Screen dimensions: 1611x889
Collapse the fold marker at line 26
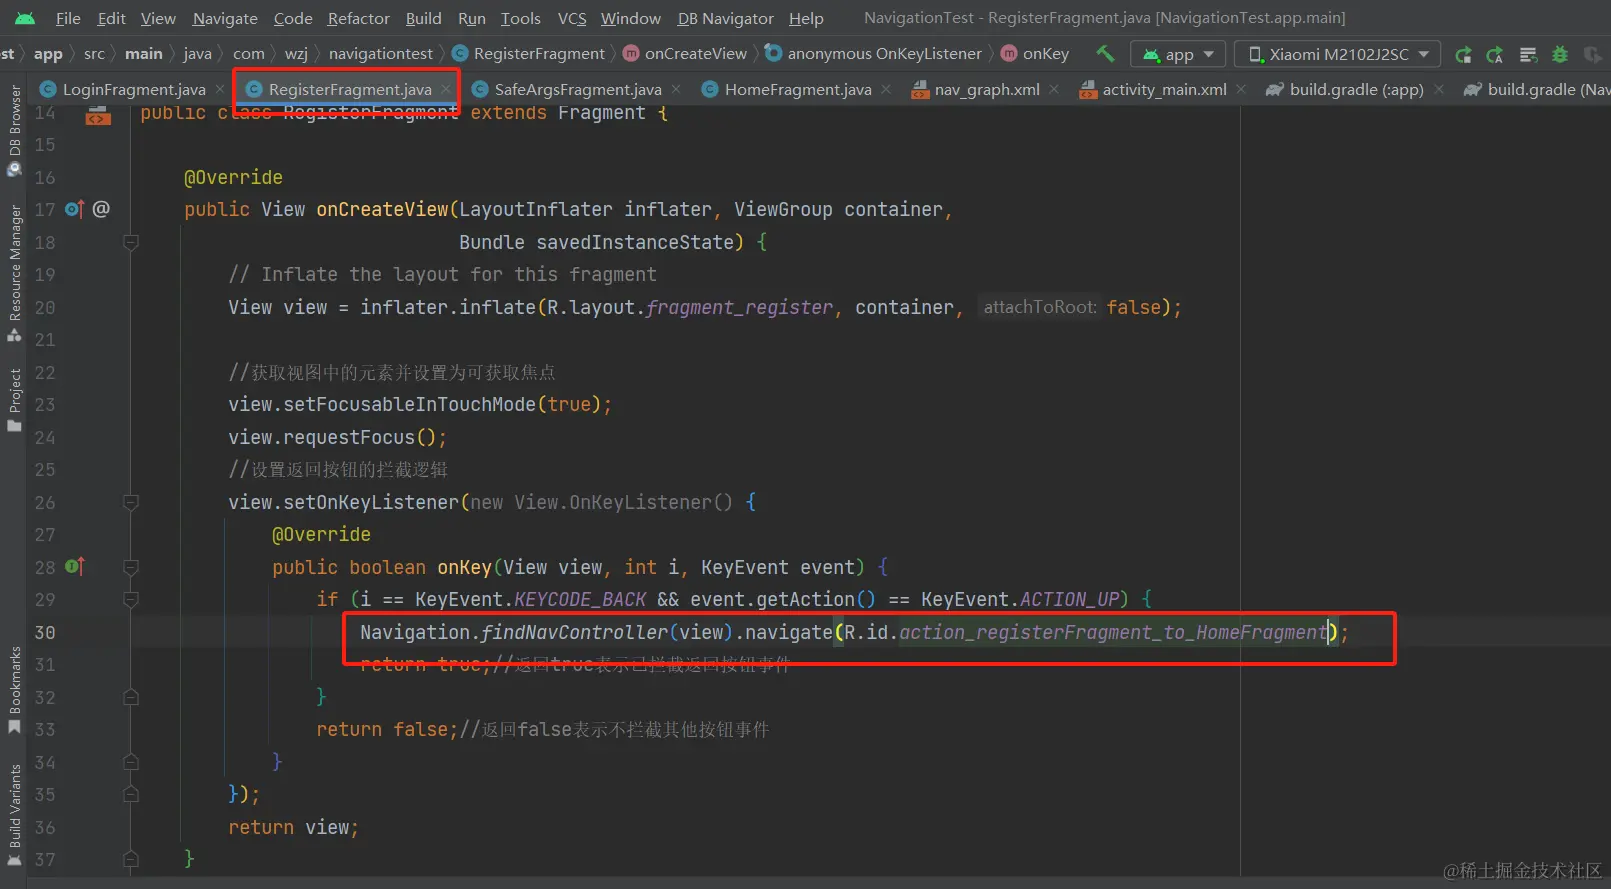tap(130, 502)
